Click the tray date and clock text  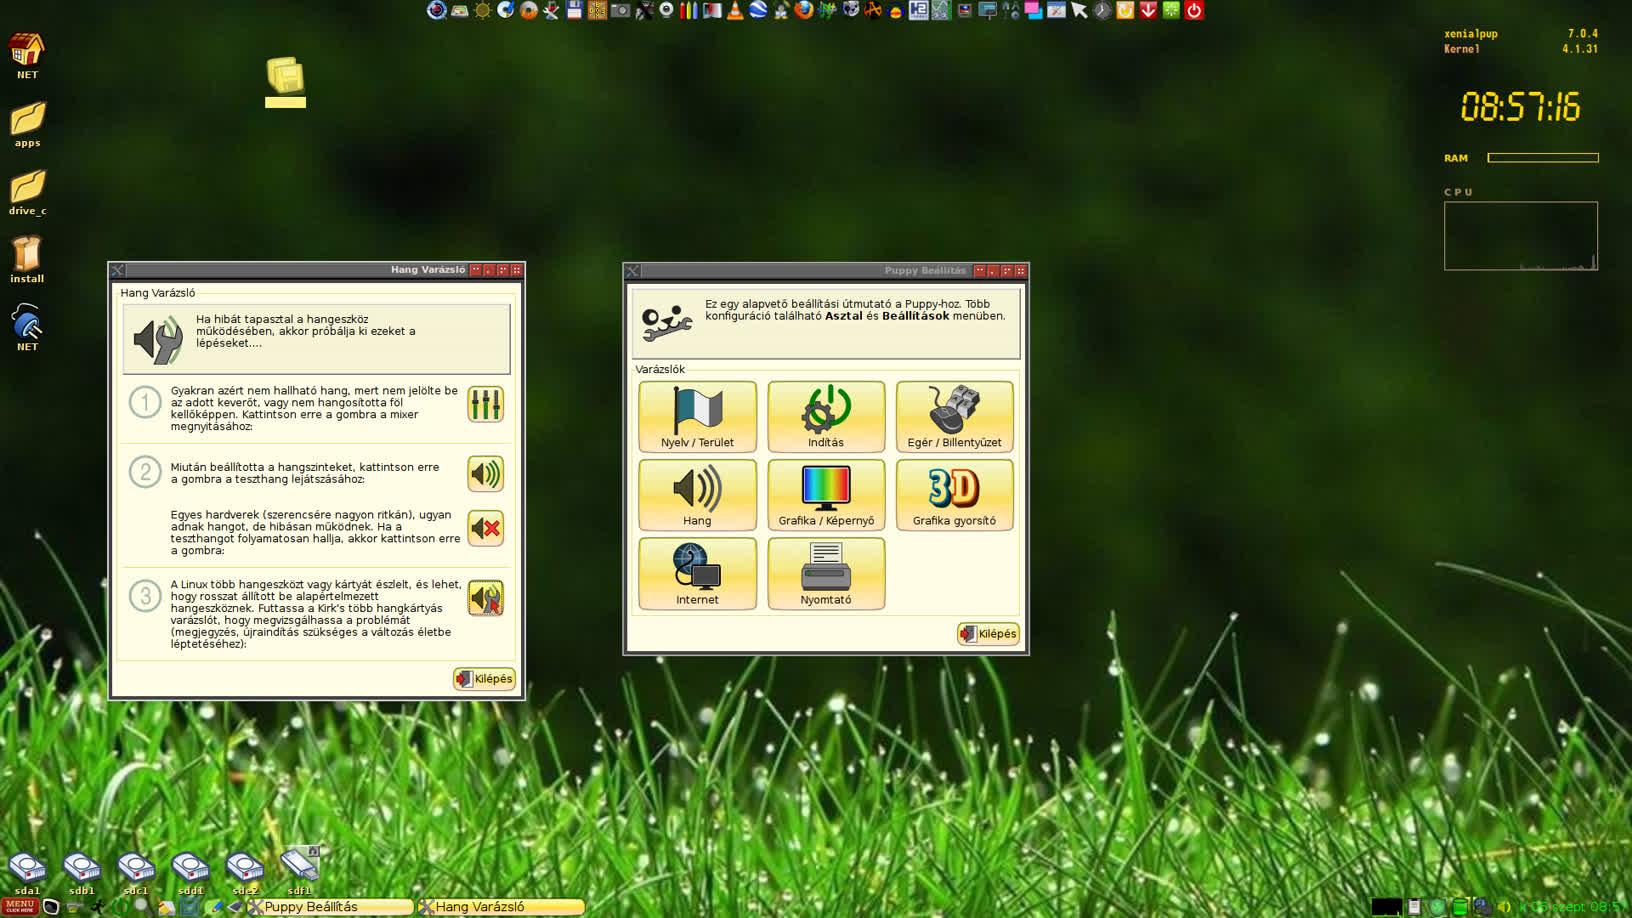coord(1573,907)
